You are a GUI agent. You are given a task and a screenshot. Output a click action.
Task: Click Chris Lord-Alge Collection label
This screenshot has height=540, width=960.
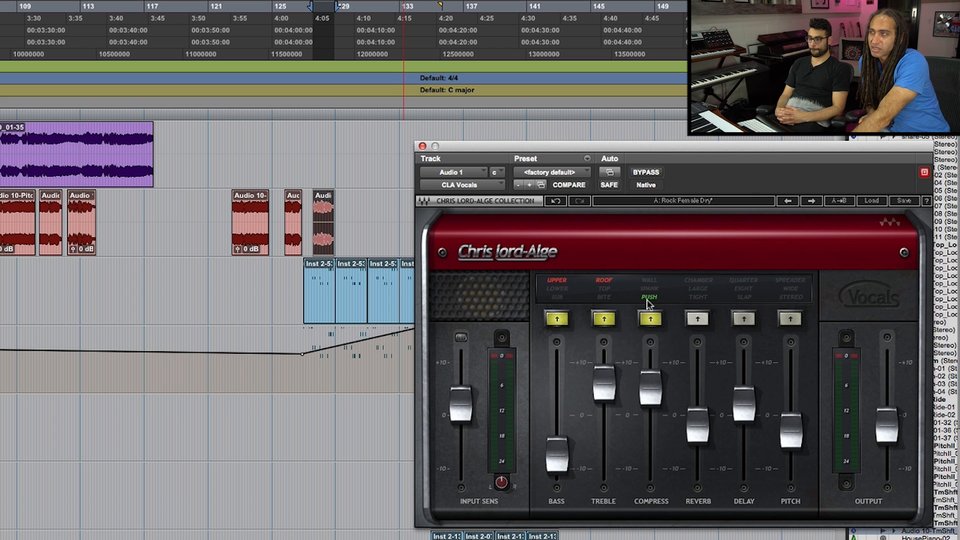pos(485,201)
